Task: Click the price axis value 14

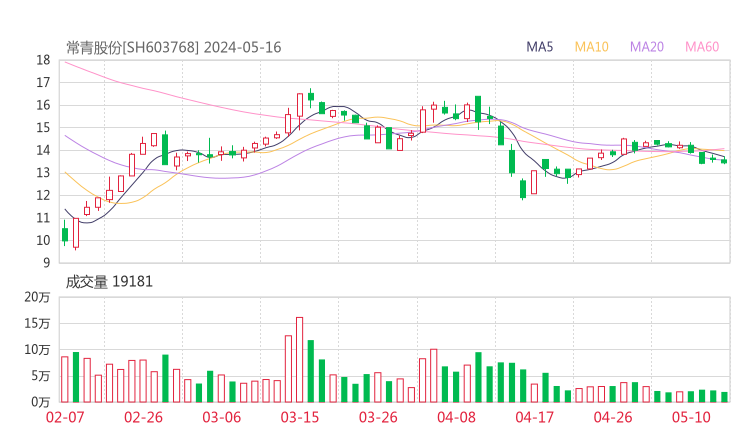Action: coord(43,150)
